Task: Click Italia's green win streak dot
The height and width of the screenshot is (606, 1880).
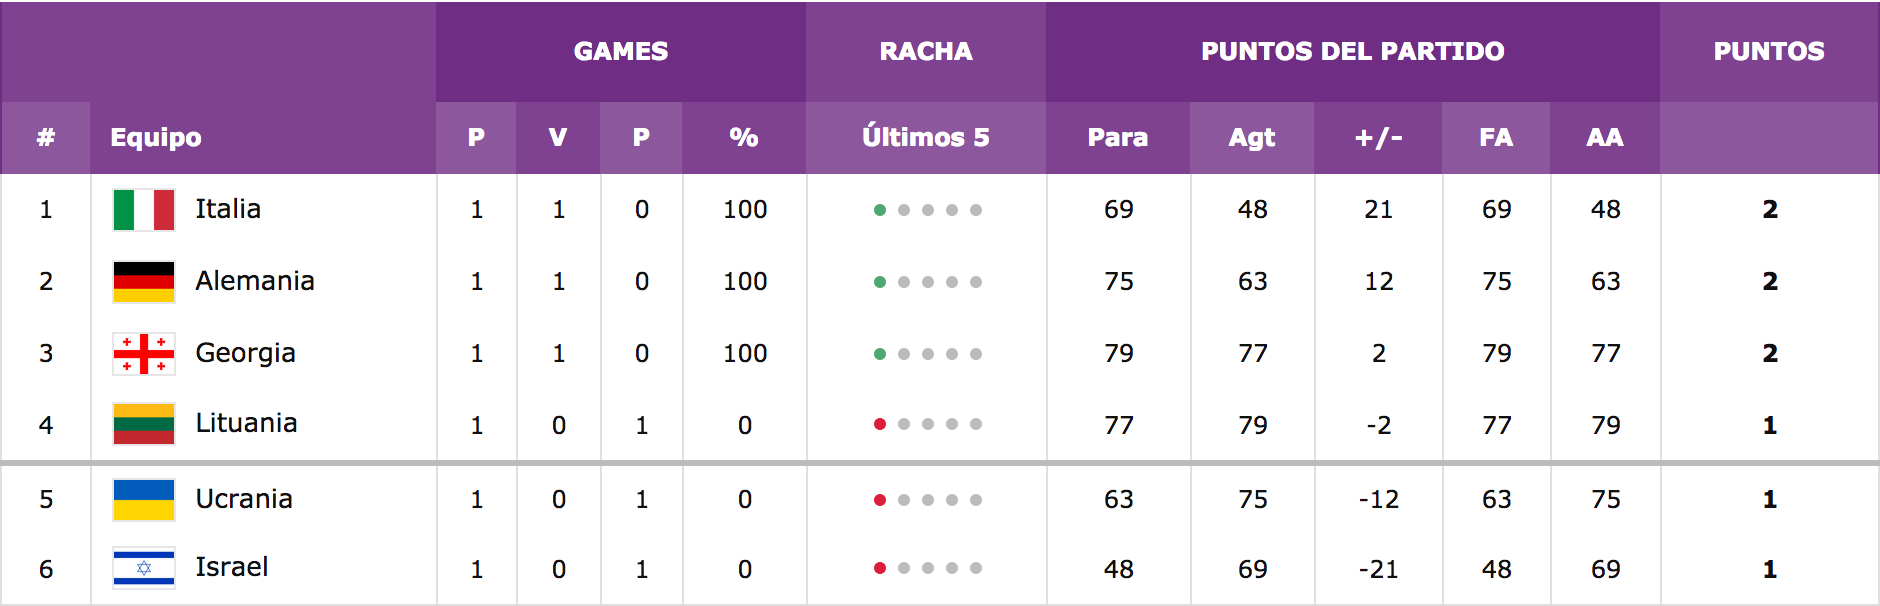Action: (x=880, y=210)
